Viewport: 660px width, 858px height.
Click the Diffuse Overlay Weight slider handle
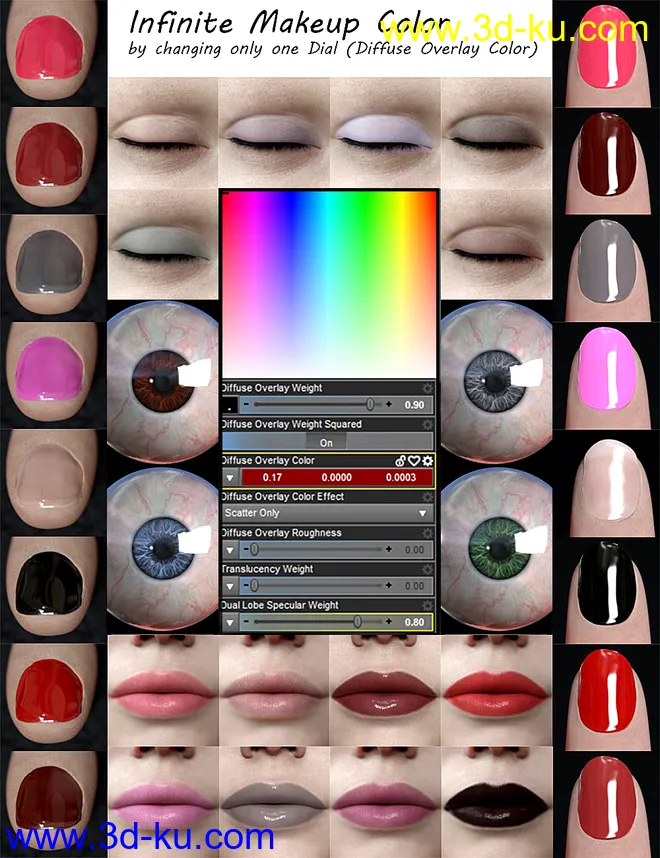[x=371, y=405]
